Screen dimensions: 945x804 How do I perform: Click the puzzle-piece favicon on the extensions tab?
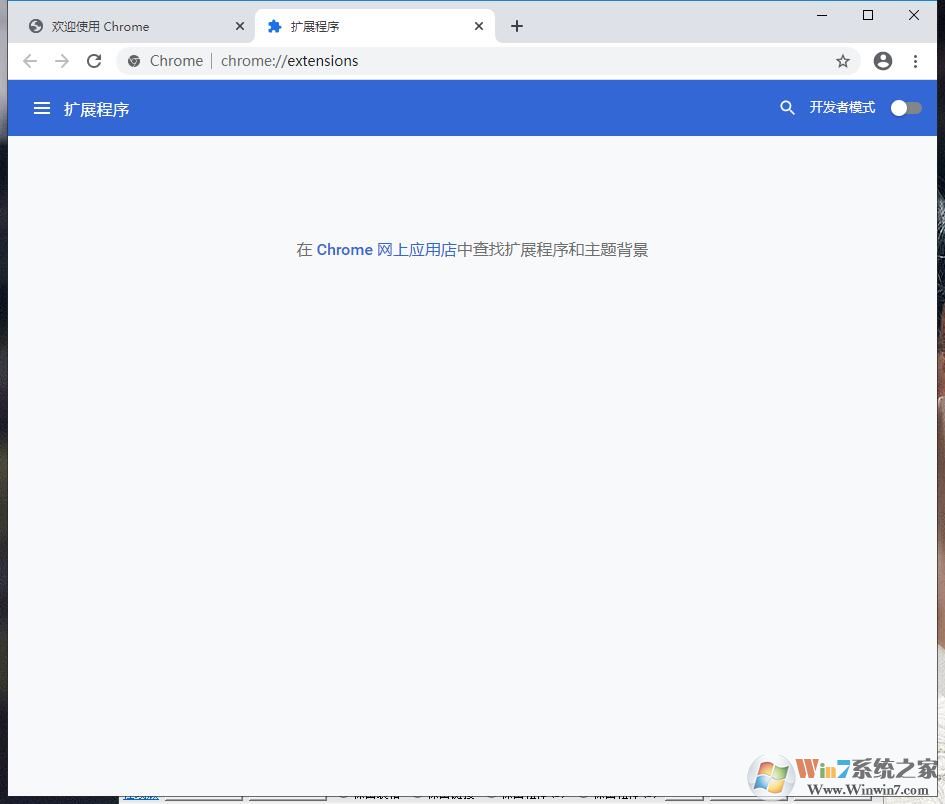tap(274, 26)
